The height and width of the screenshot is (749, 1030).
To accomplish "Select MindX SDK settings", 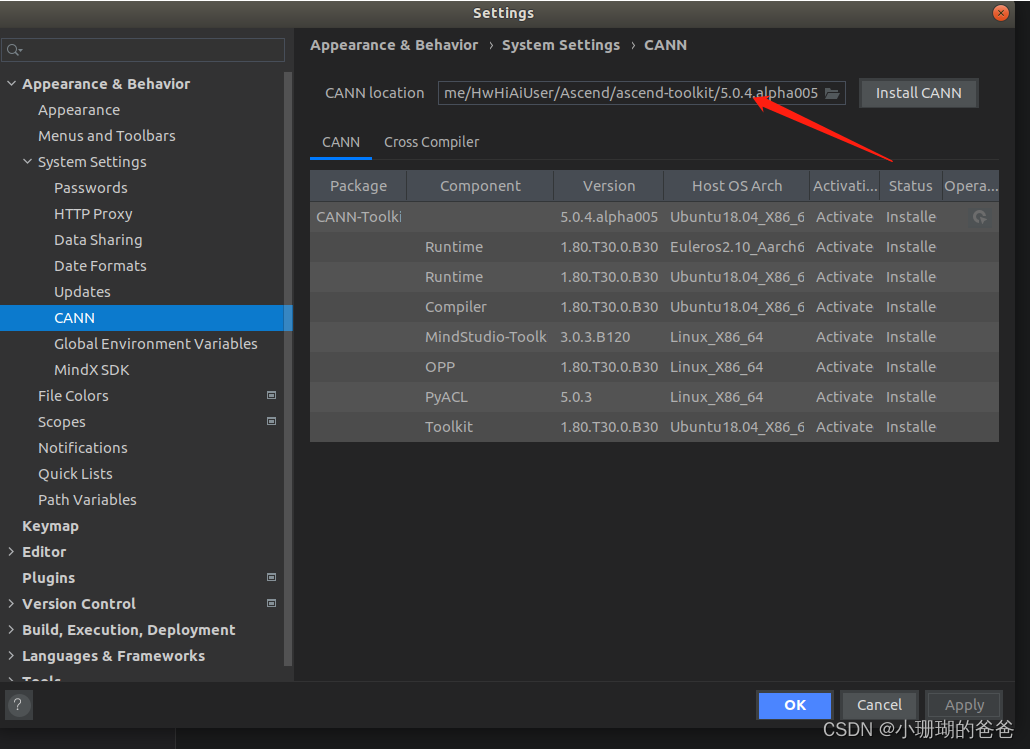I will (x=91, y=370).
